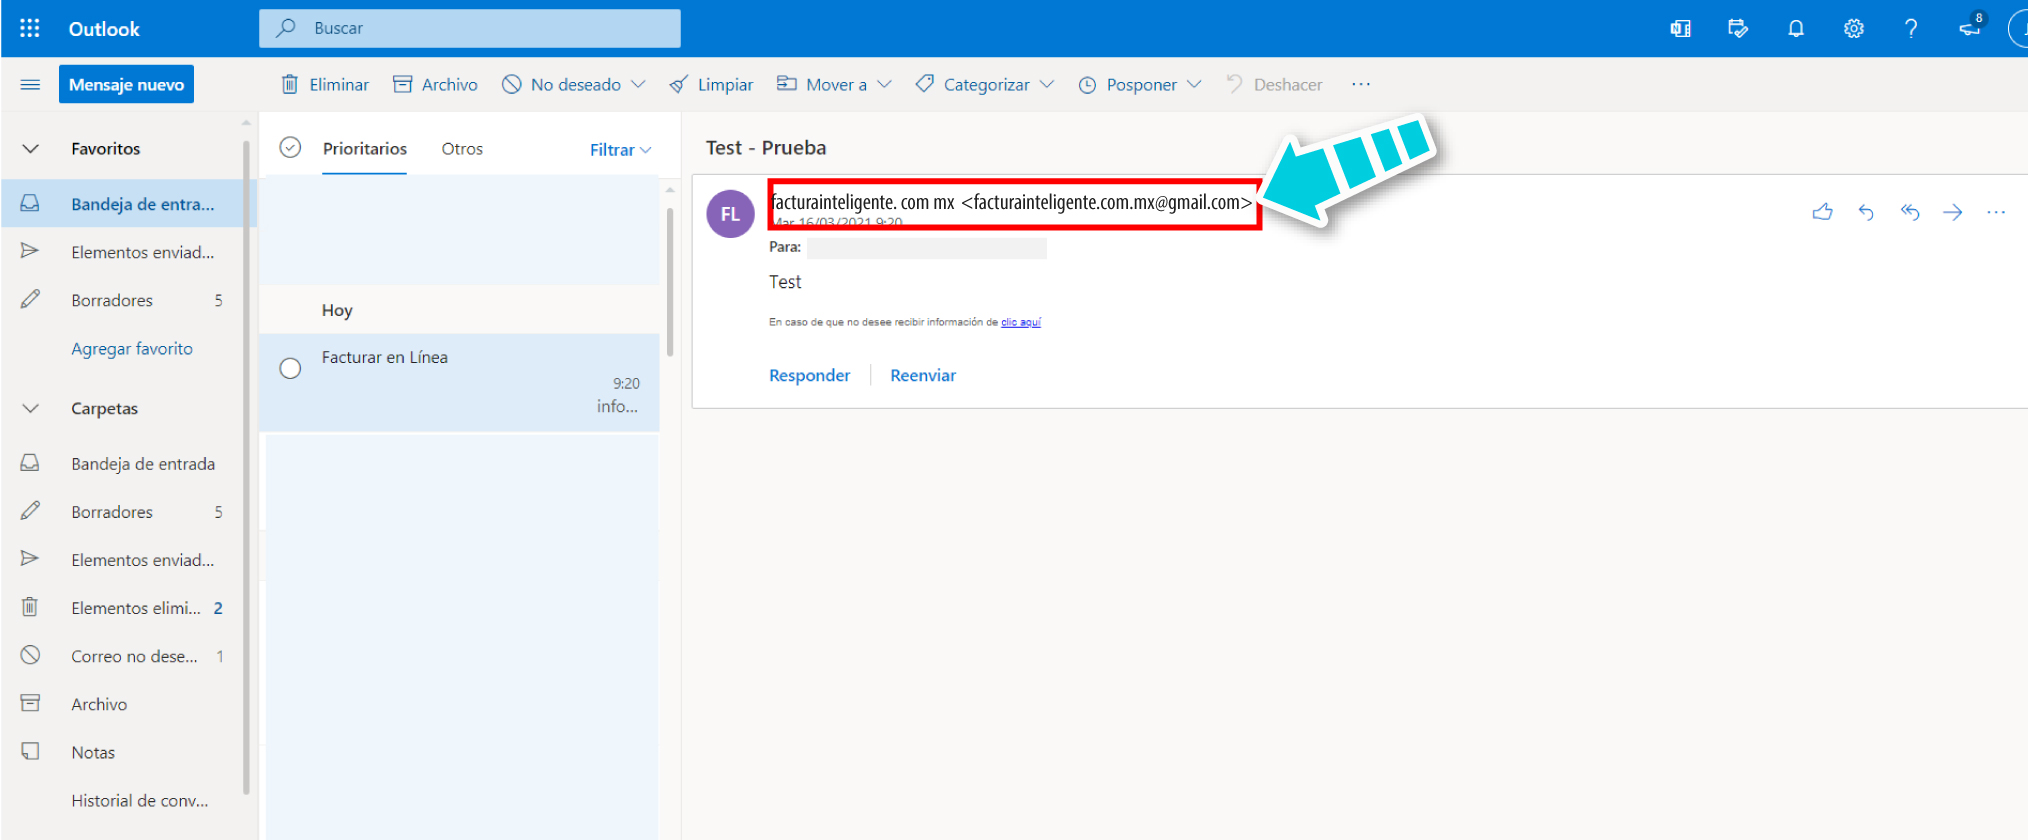Collapse the Favoritos section
Viewport: 2028px width, 840px height.
point(31,149)
